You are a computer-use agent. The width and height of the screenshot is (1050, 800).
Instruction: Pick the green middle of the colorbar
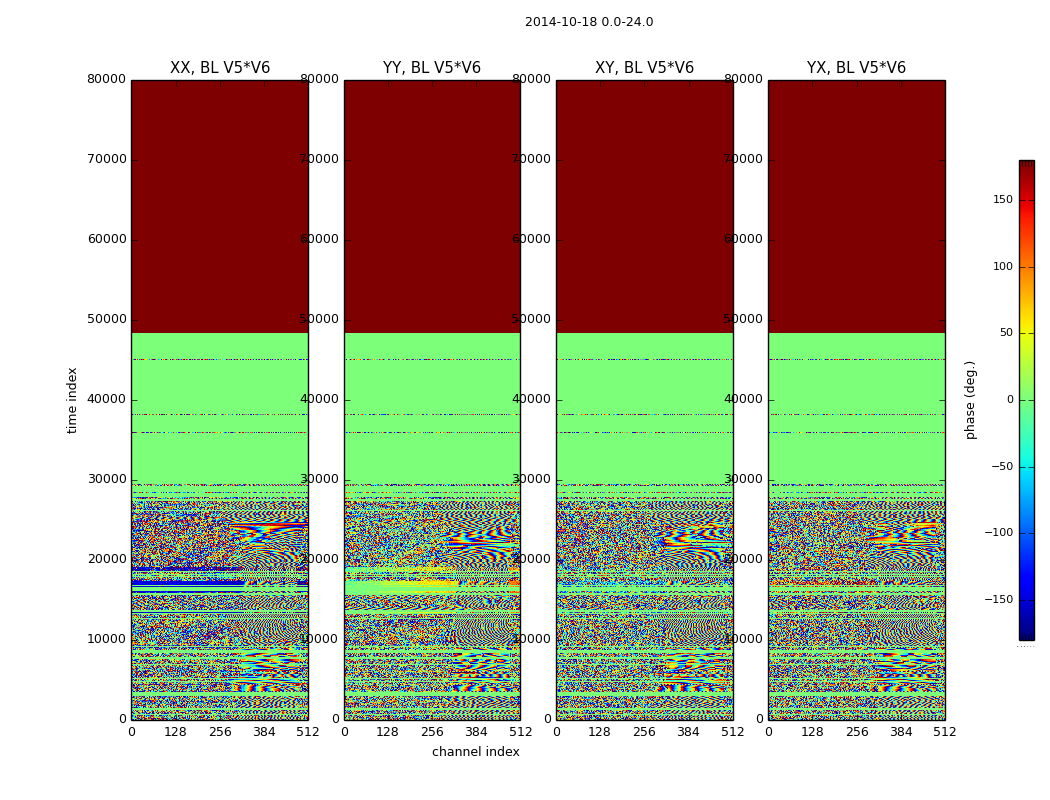point(1026,400)
